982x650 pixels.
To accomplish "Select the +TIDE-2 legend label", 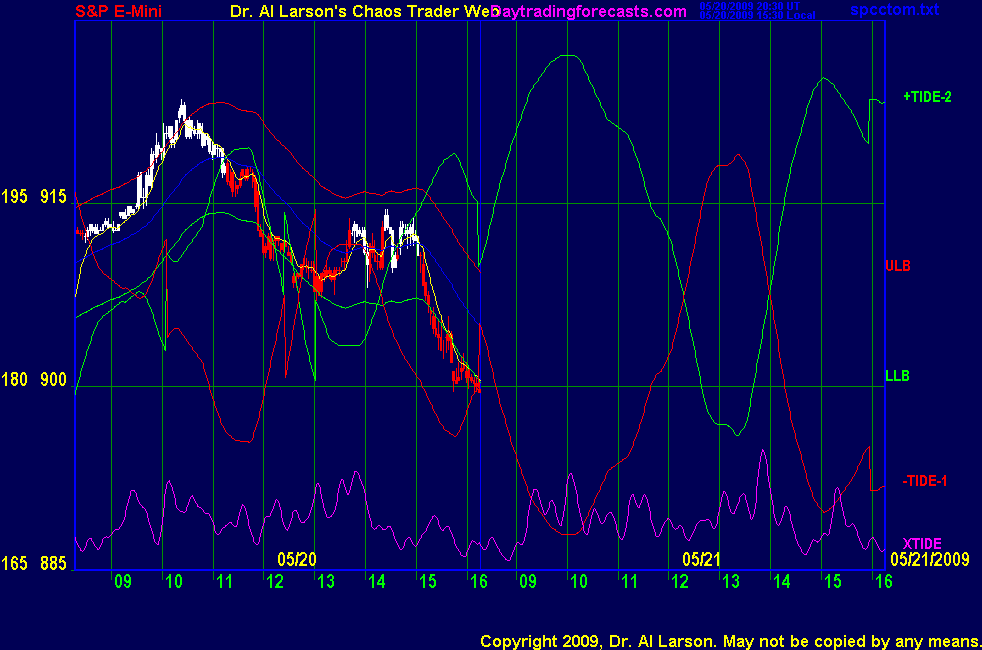I will (x=927, y=97).
